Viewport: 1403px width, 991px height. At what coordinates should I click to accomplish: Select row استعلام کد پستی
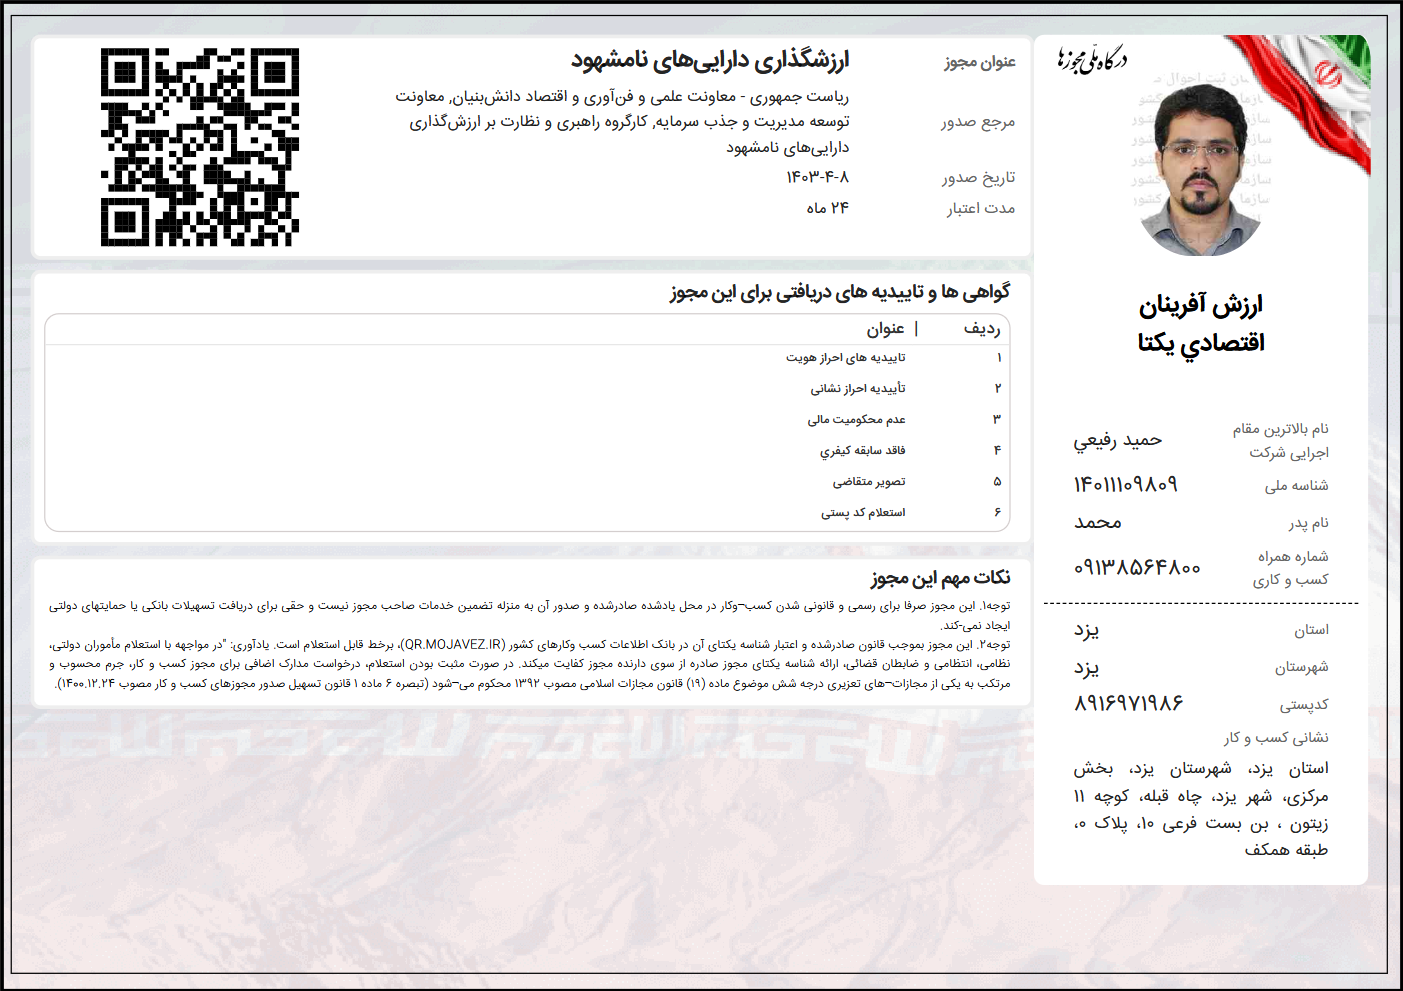coord(862,513)
